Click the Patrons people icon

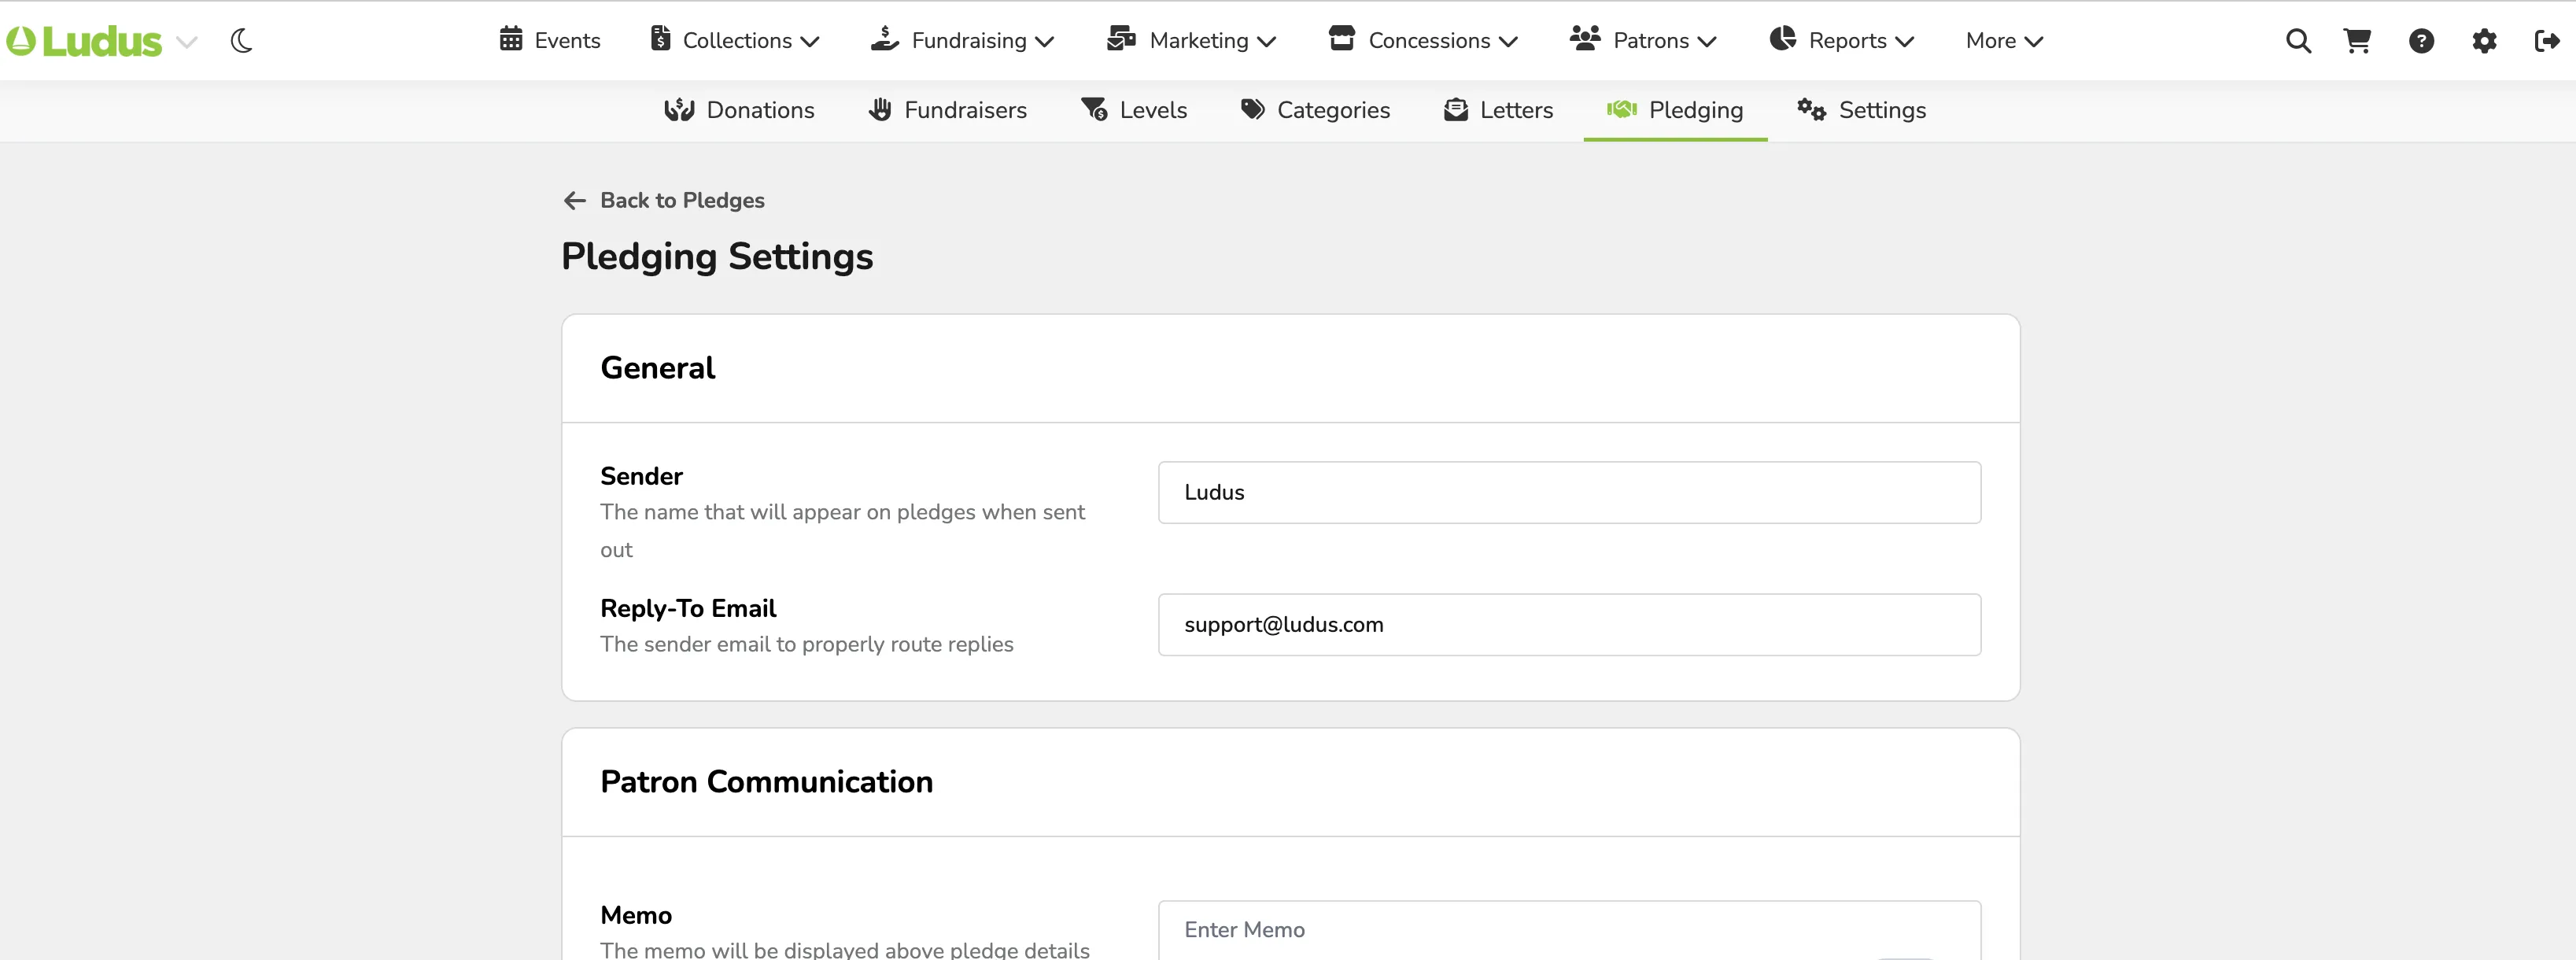pos(1585,39)
